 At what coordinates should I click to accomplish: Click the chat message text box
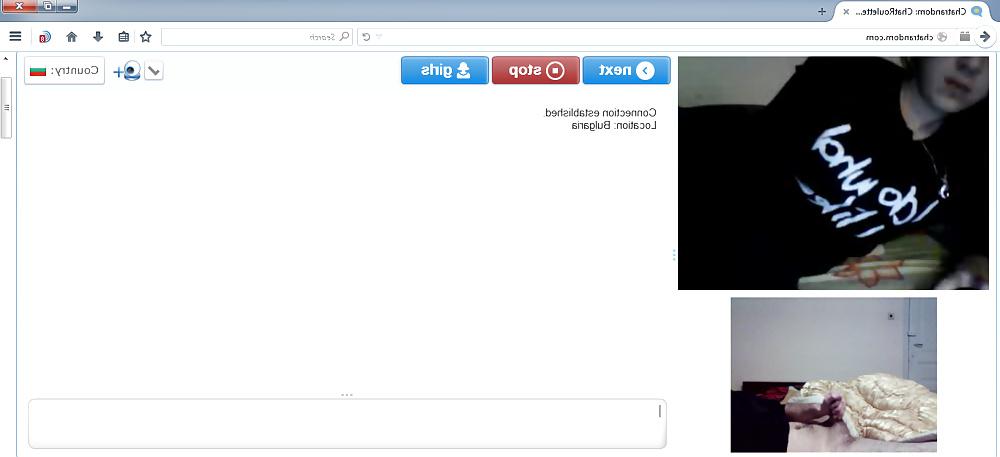pos(347,424)
